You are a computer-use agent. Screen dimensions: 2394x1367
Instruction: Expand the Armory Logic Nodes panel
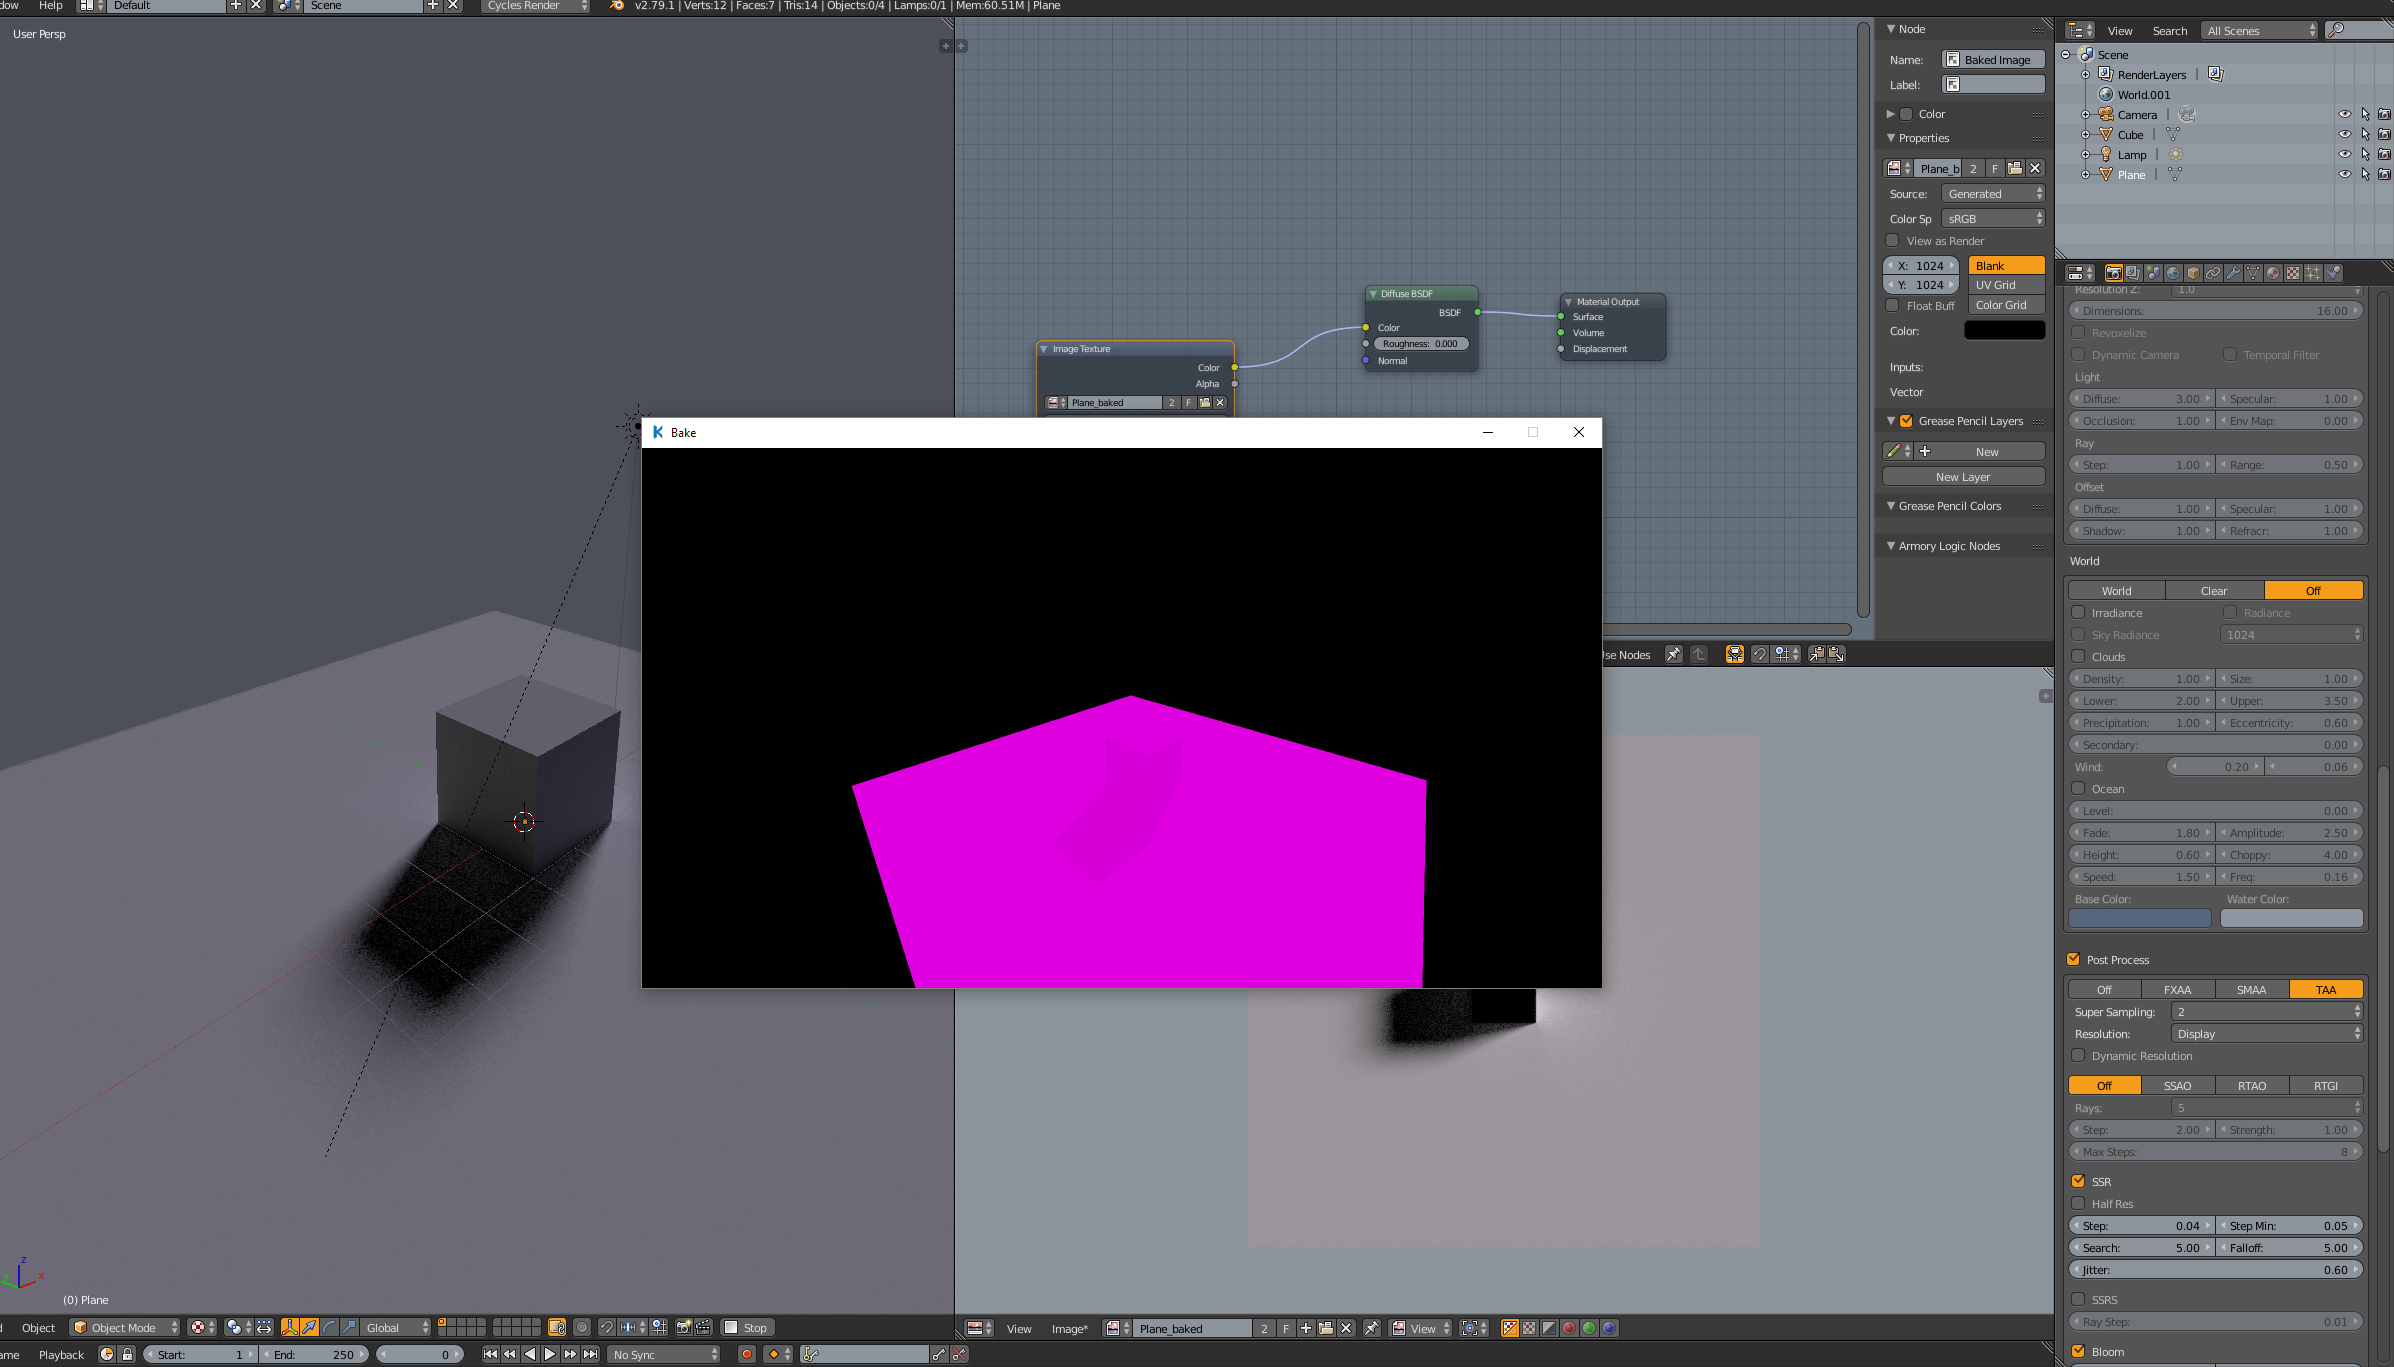pyautogui.click(x=1891, y=545)
